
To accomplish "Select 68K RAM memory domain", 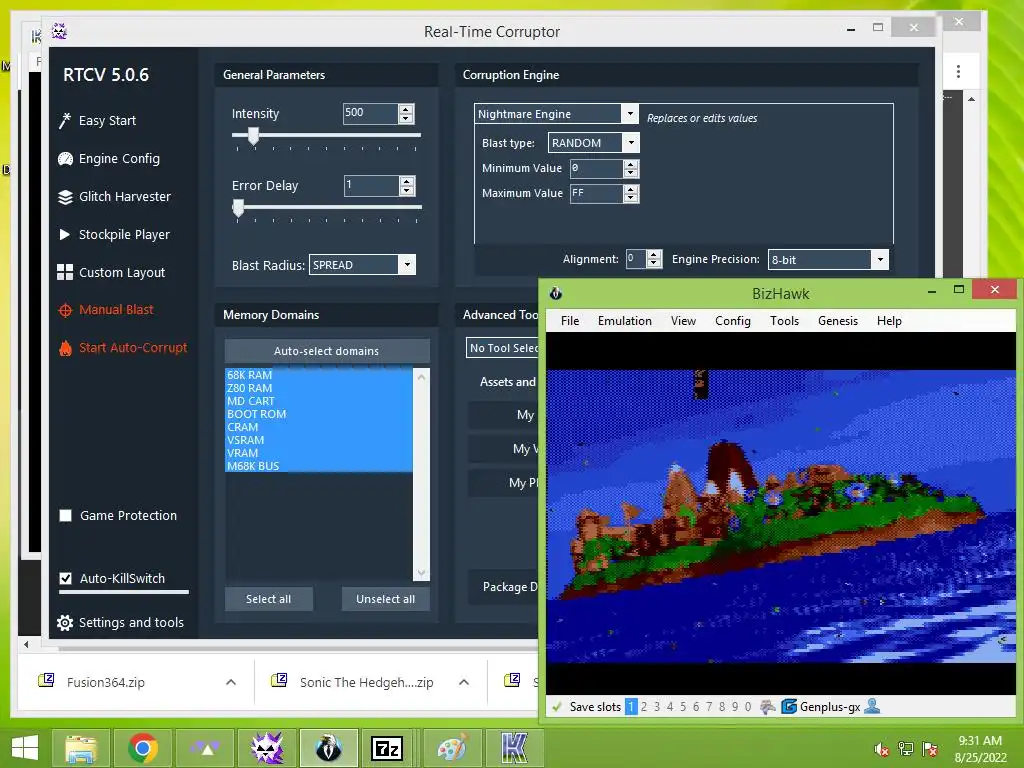I will coord(319,375).
